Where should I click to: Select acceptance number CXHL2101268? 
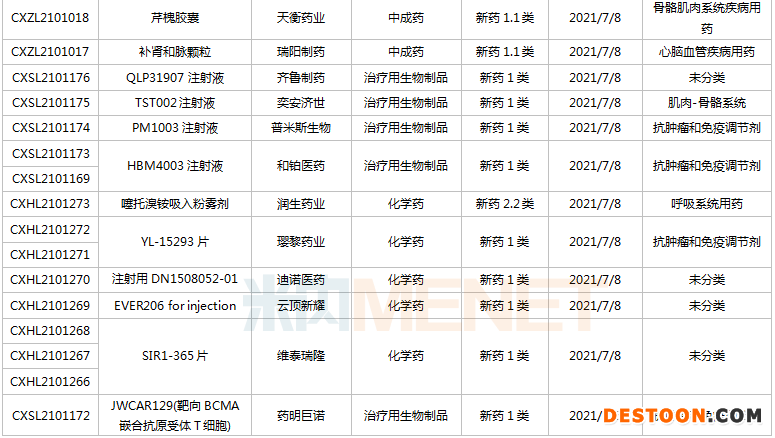[50, 331]
